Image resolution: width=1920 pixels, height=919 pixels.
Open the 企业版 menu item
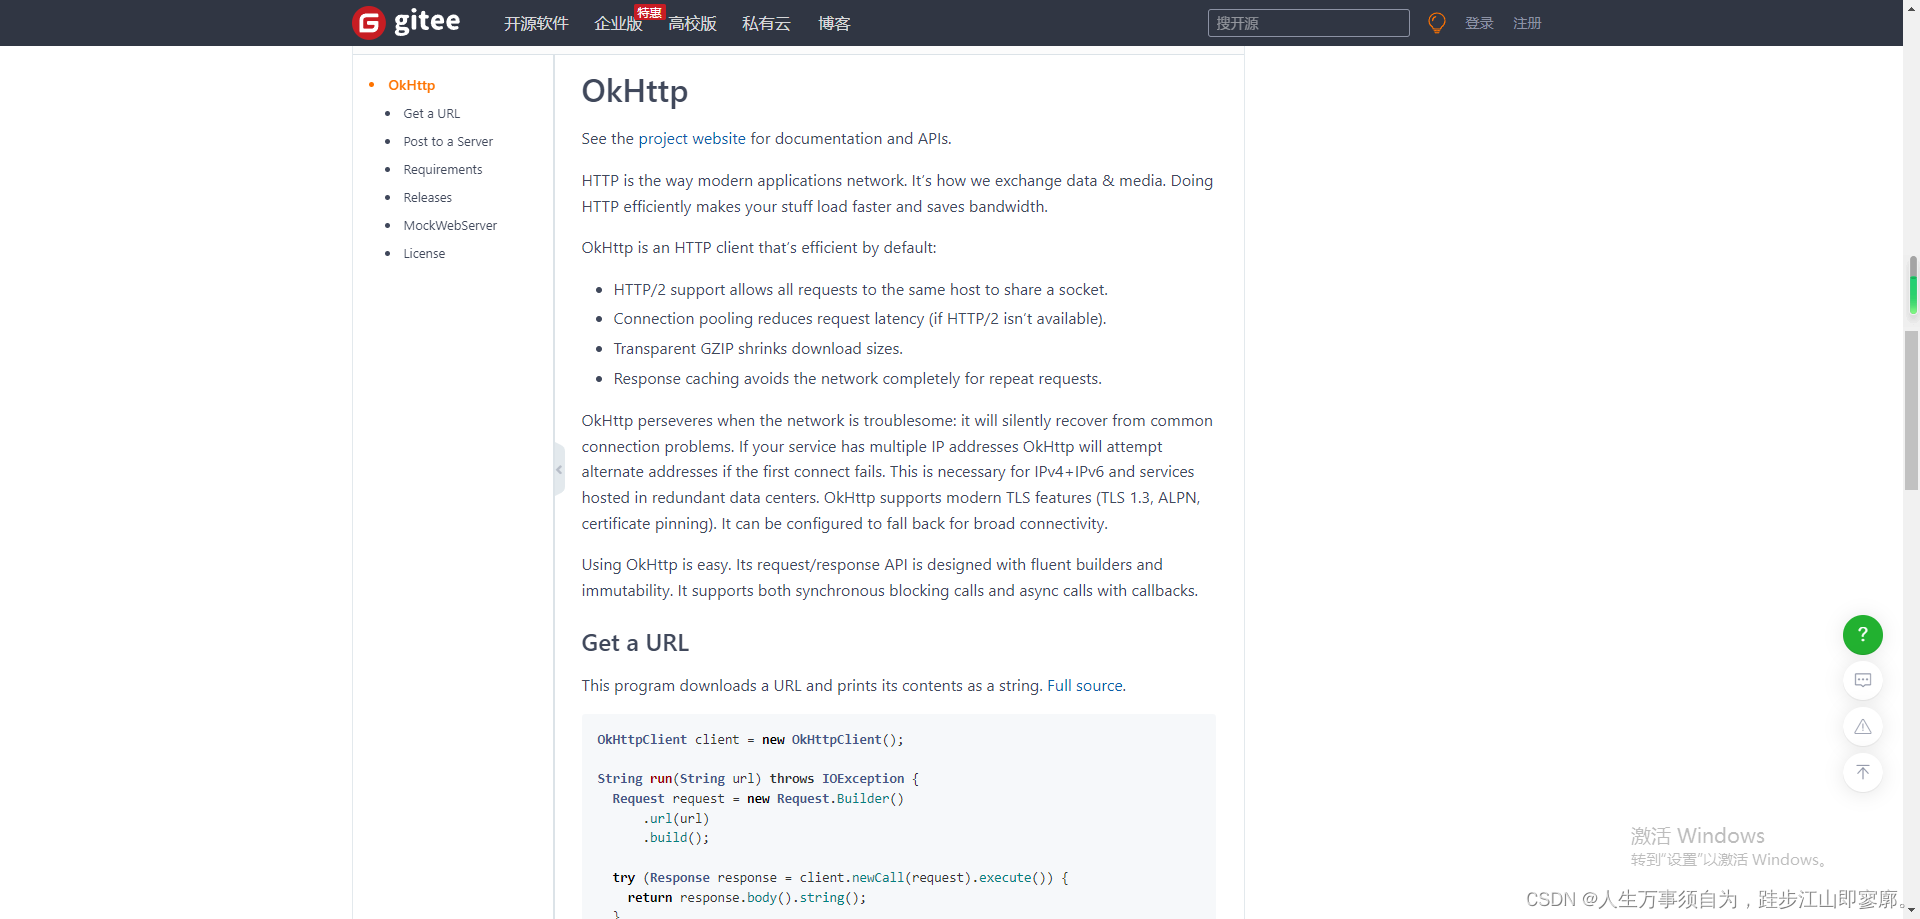click(618, 23)
